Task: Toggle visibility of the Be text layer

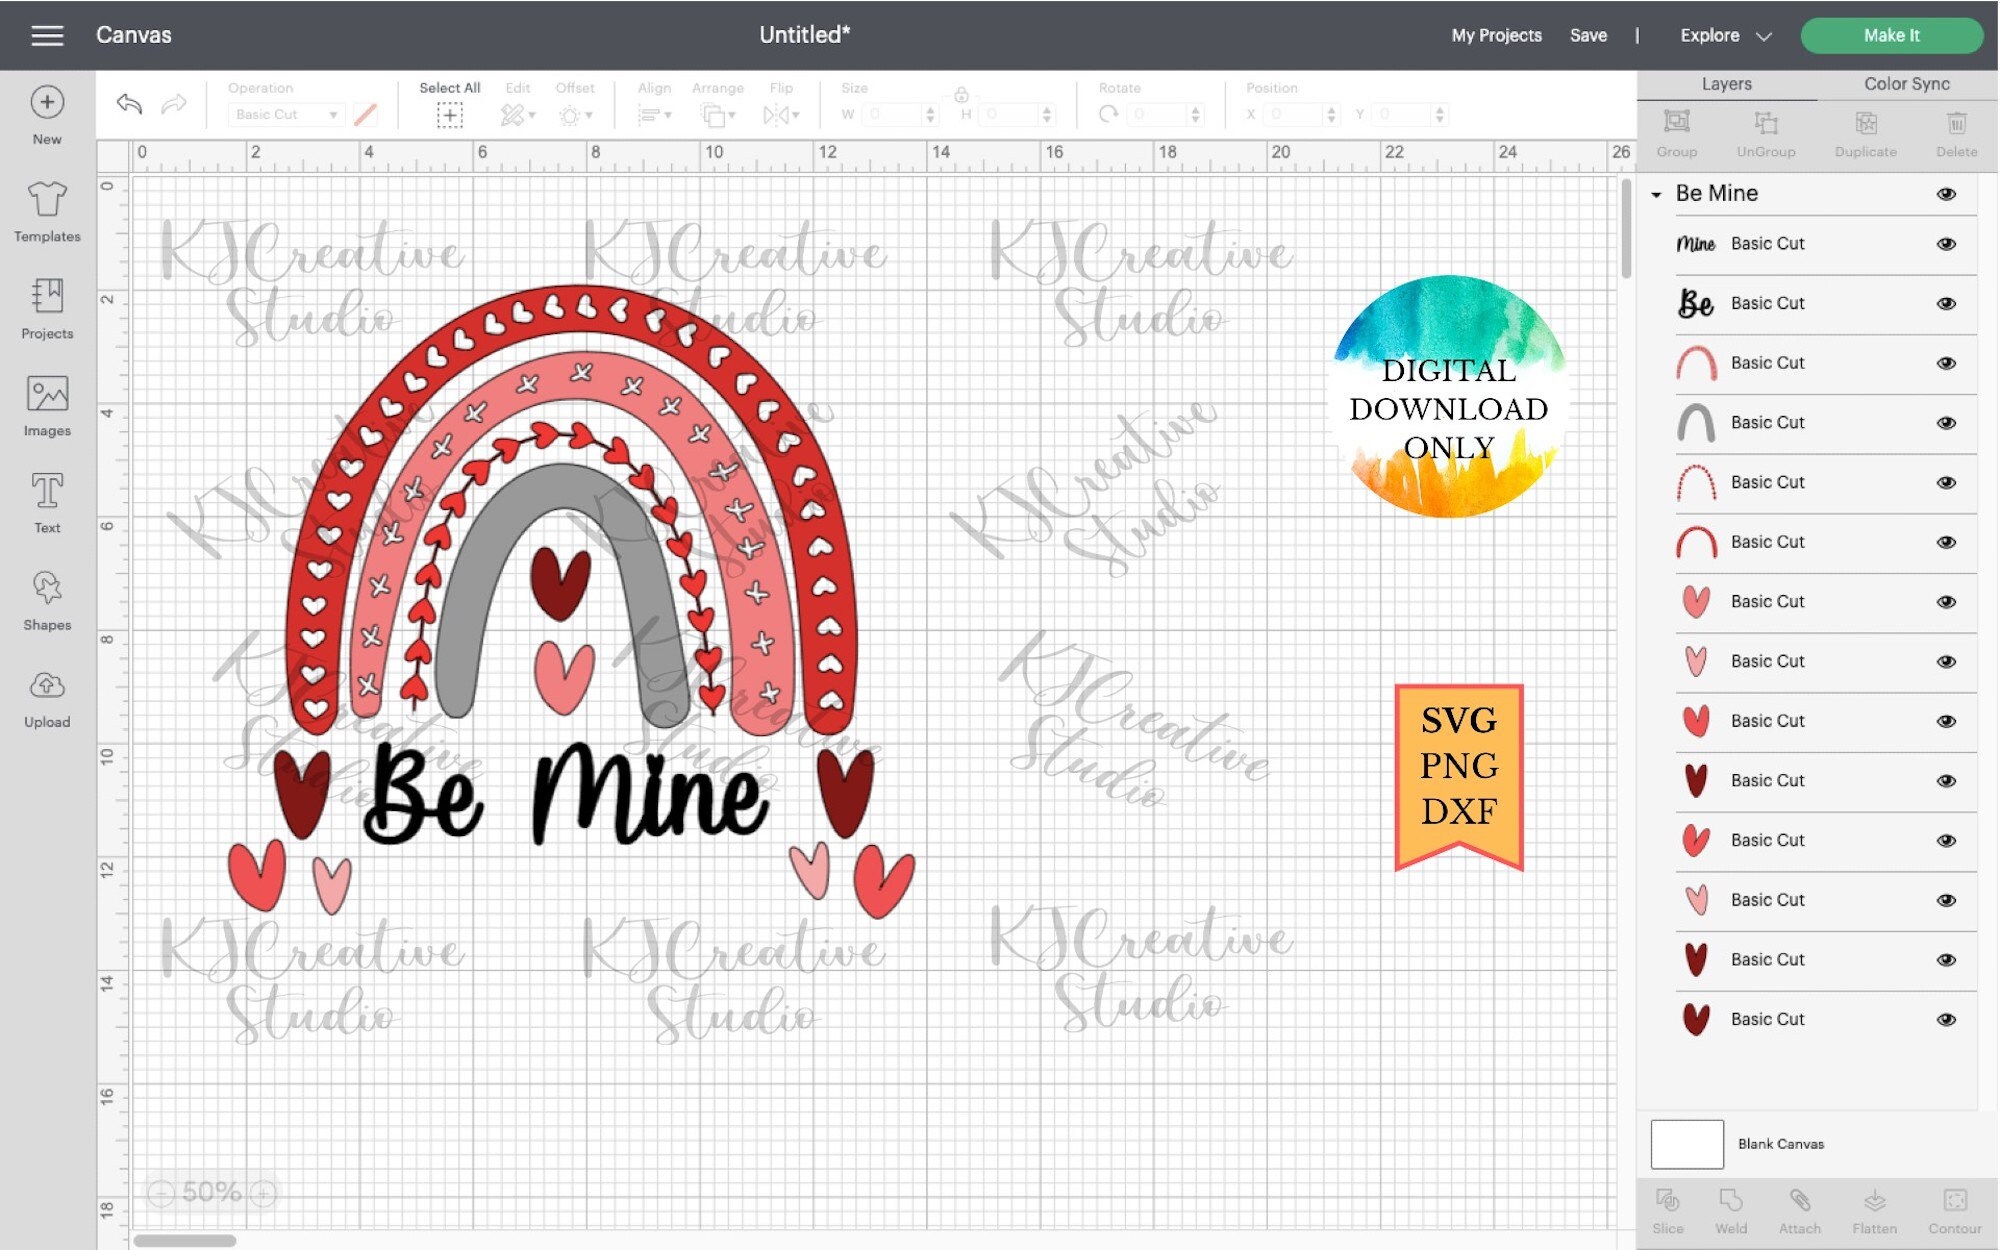Action: (1946, 304)
